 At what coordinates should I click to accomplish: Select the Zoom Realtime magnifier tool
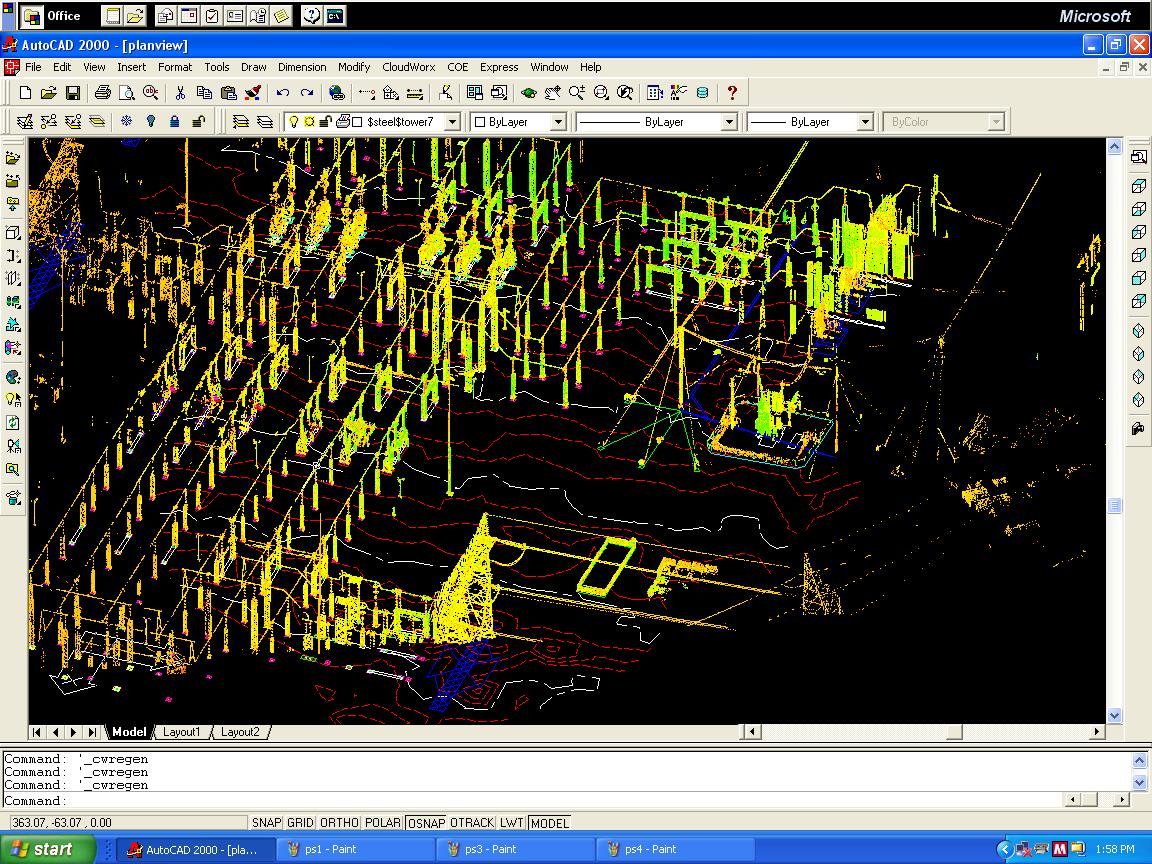(x=577, y=93)
